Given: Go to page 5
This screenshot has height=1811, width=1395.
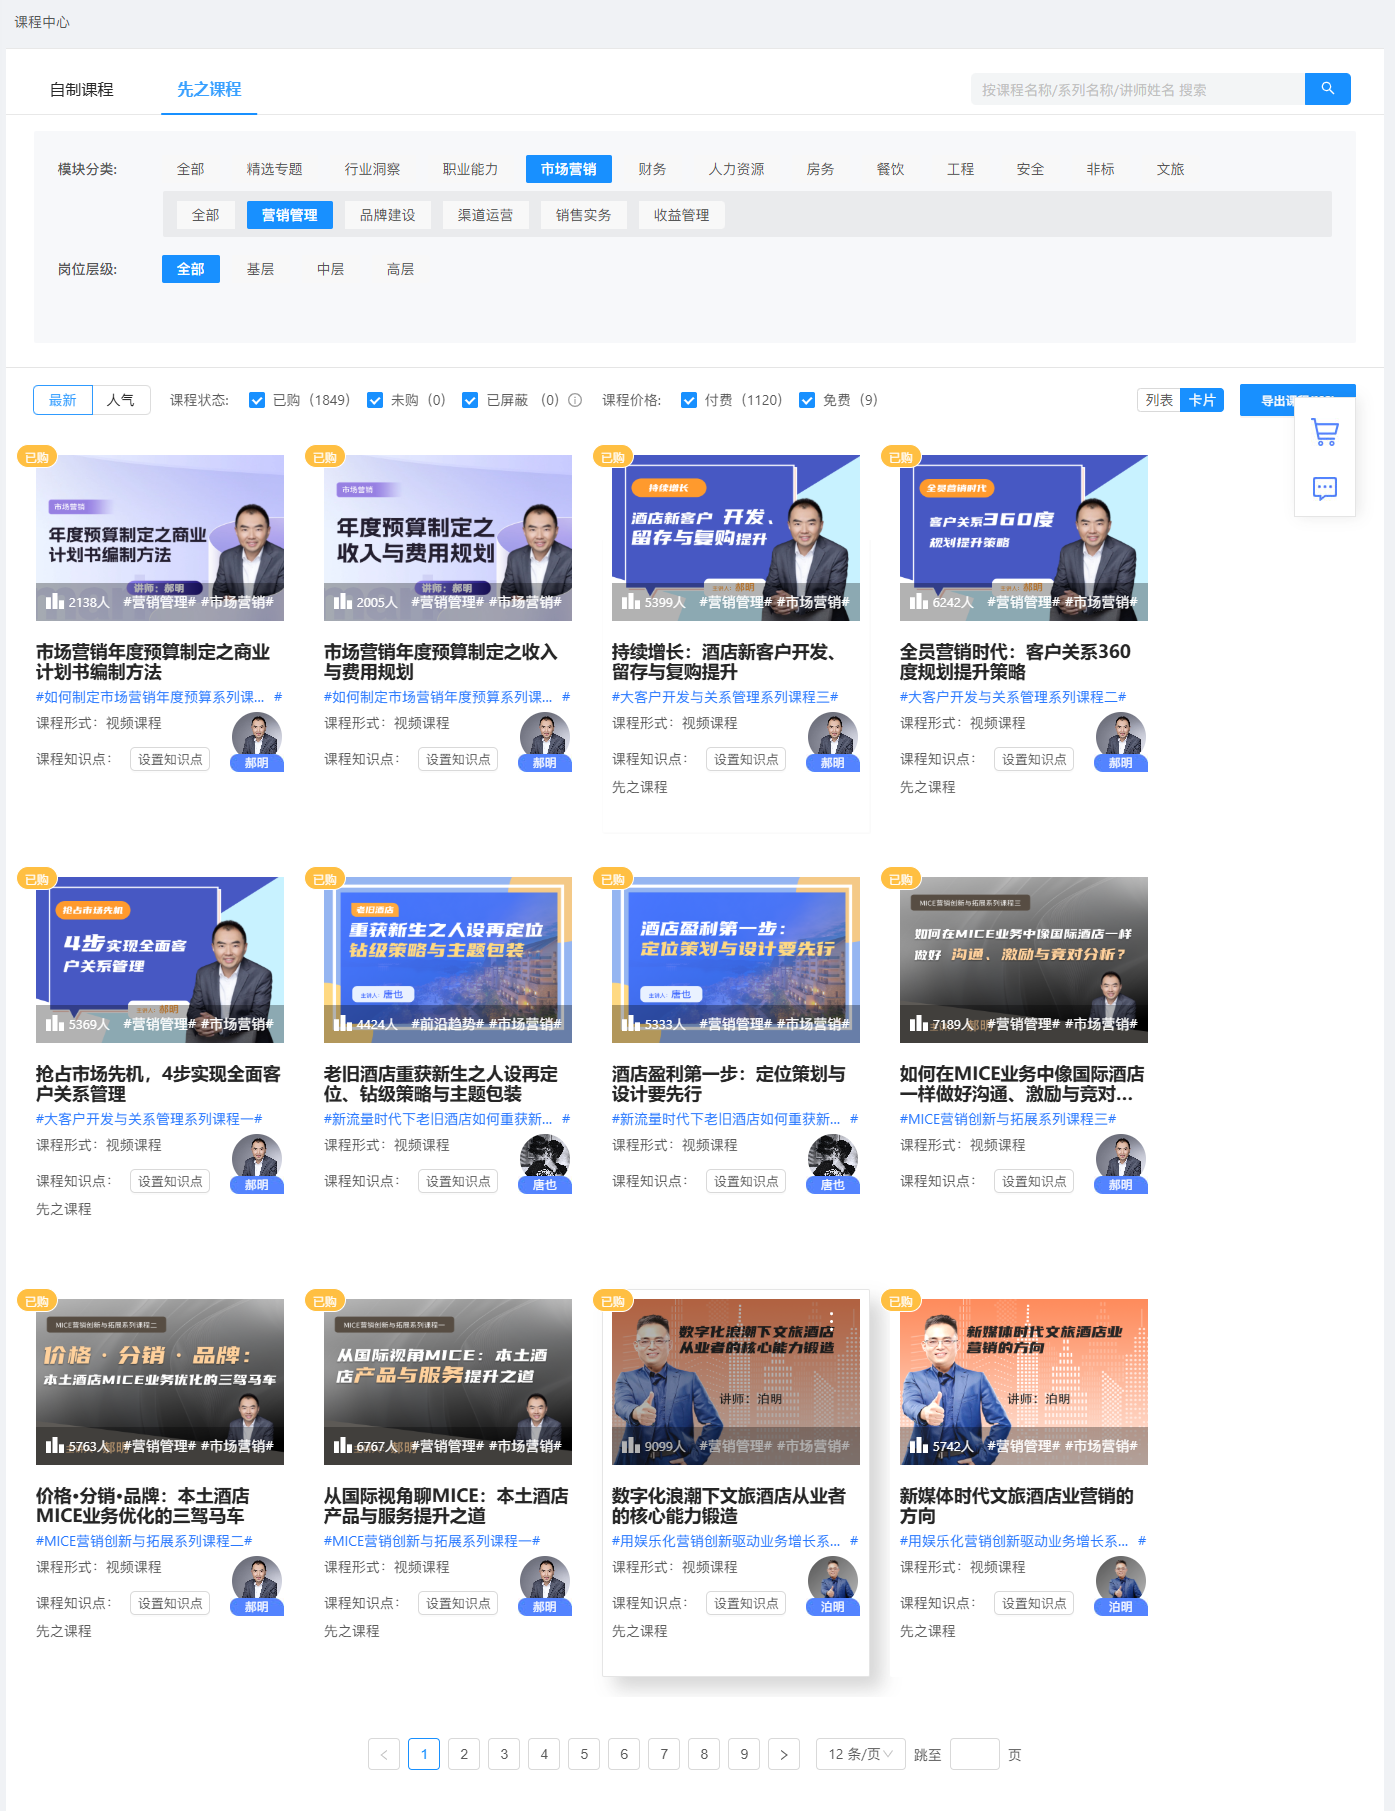Looking at the screenshot, I should coord(584,1754).
